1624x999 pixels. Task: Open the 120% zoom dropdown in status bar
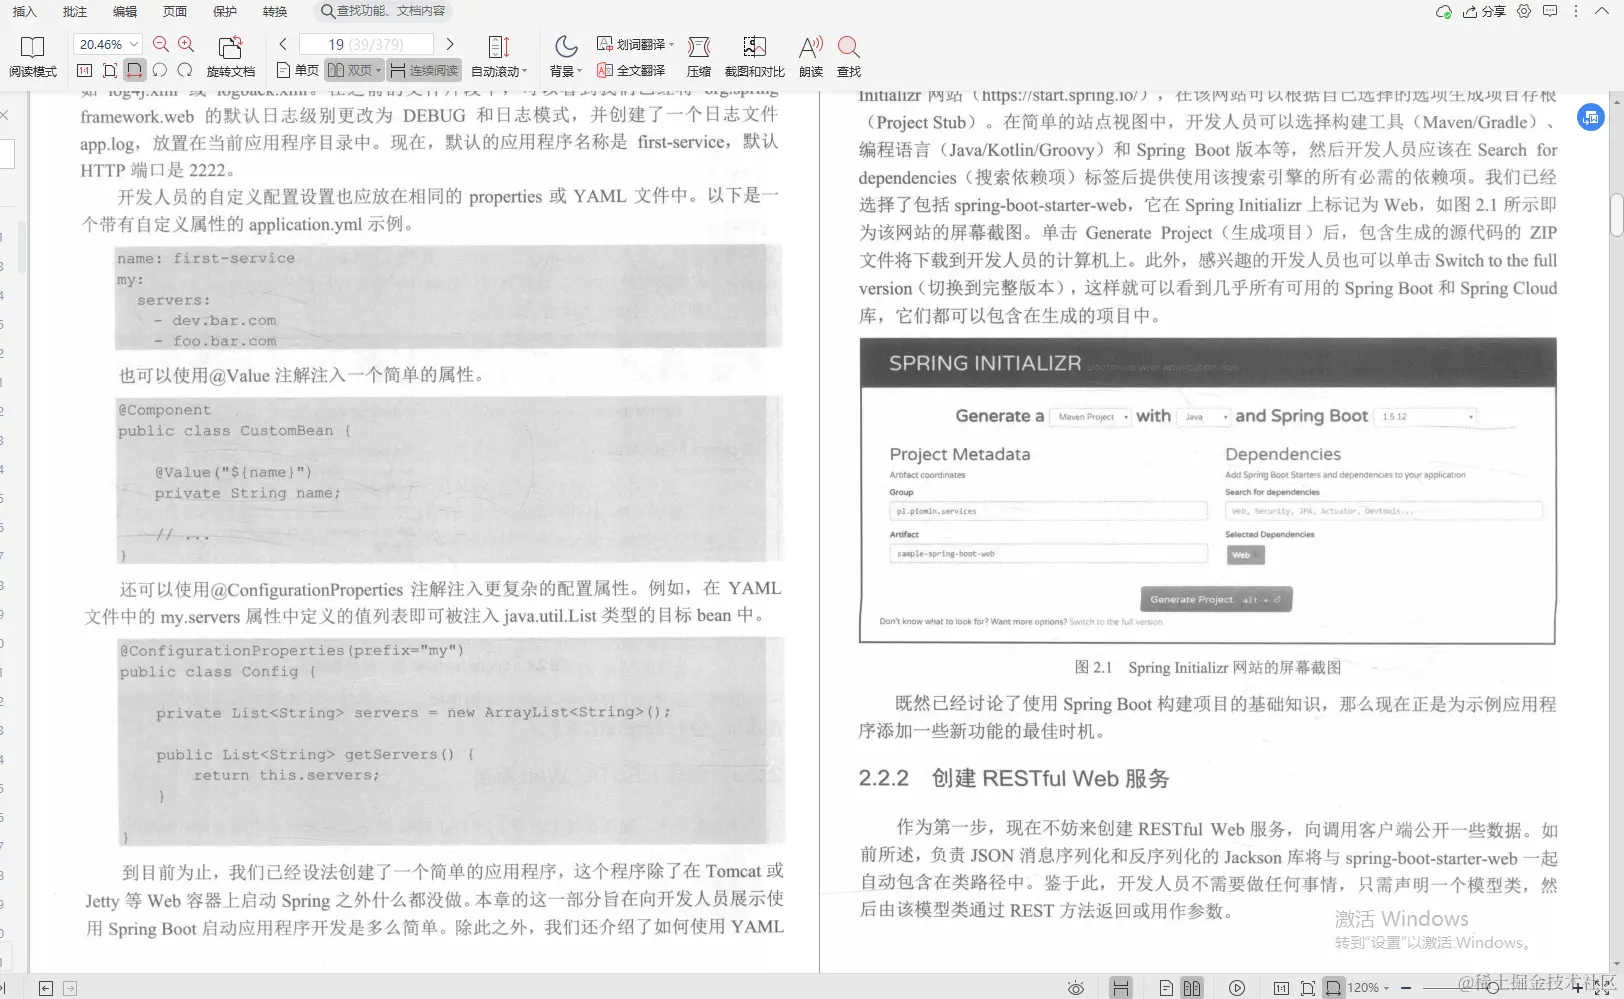pos(1368,988)
